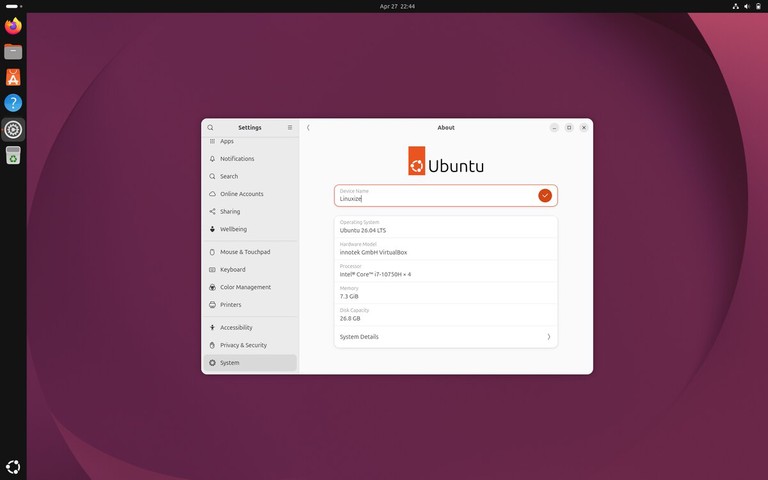Screen dimensions: 768x480
Task: Open Color Management panel
Action: click(x=250, y=287)
